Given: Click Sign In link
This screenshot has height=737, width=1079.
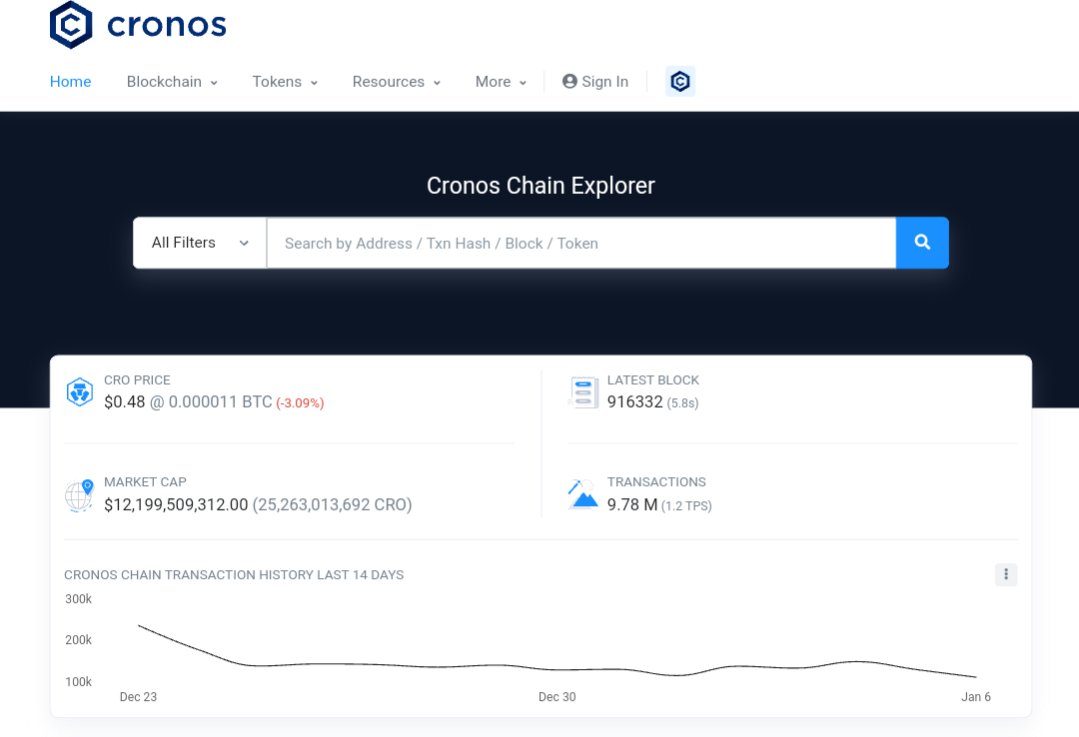Looking at the screenshot, I should click(x=595, y=81).
